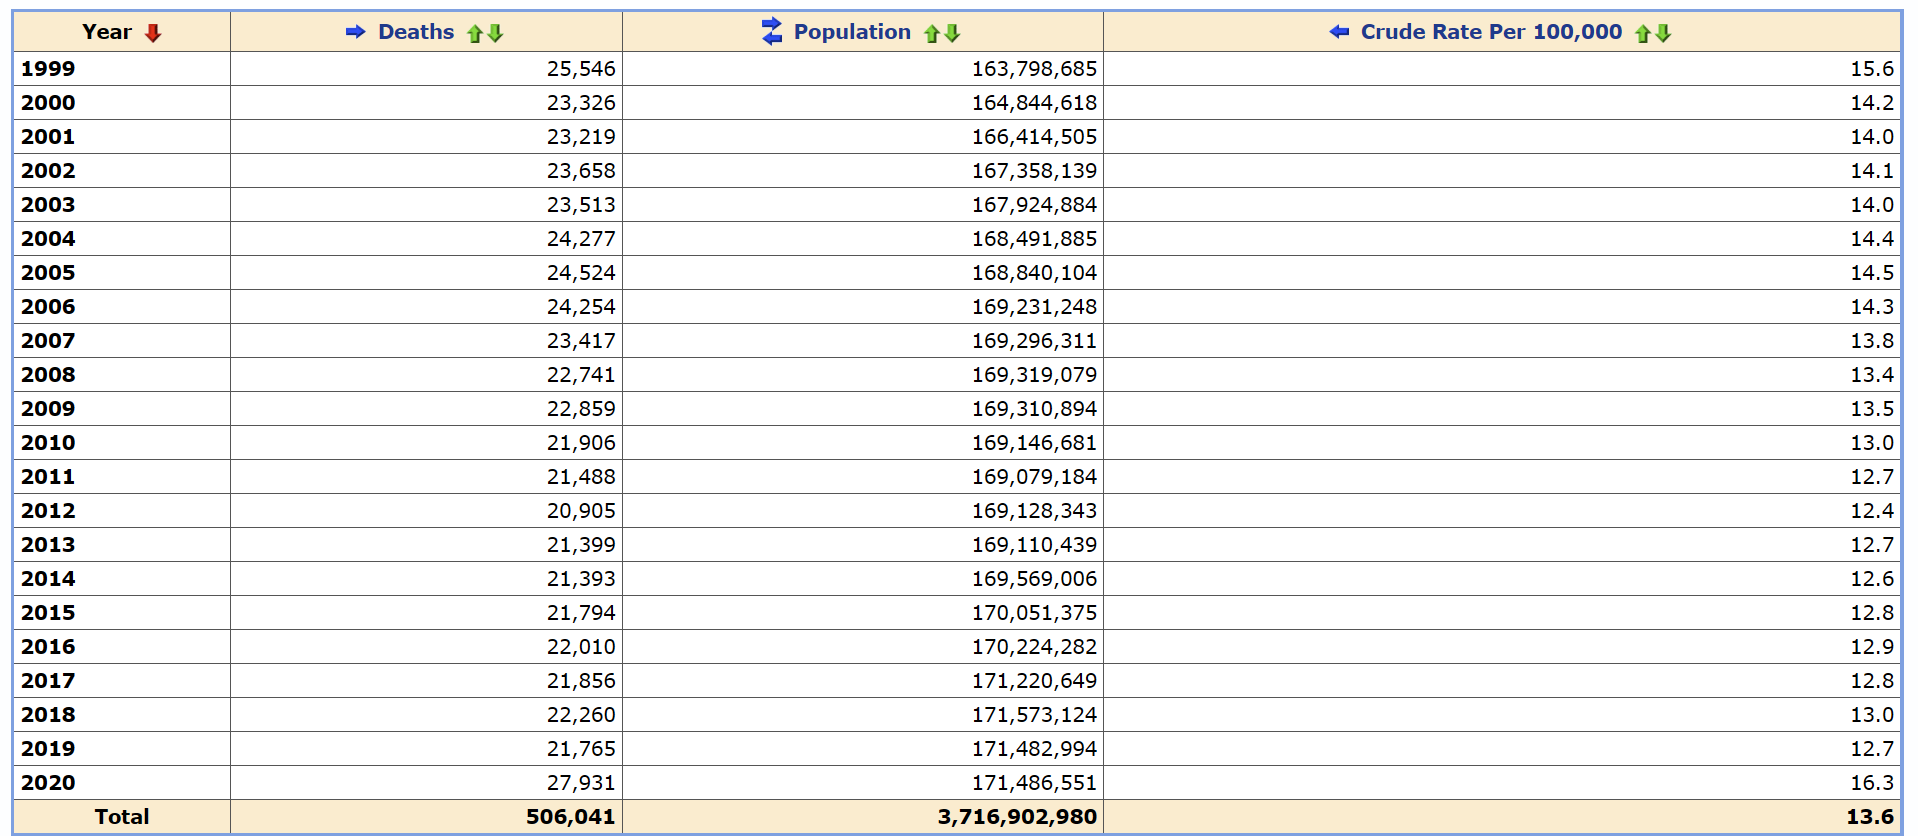1918x836 pixels.
Task: Click population value 169,296,311
Action: click(x=1034, y=341)
